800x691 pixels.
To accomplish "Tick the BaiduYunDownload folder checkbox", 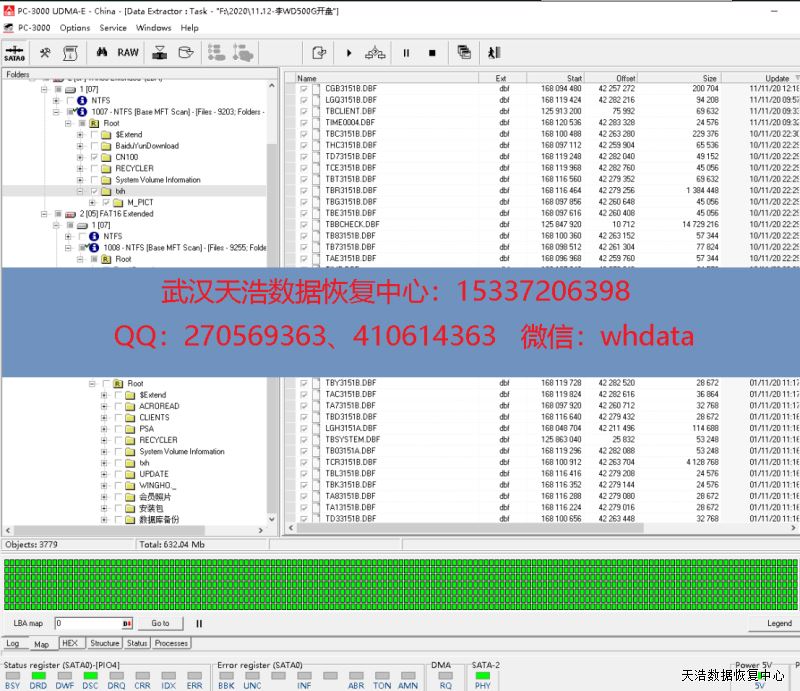I will click(x=94, y=146).
